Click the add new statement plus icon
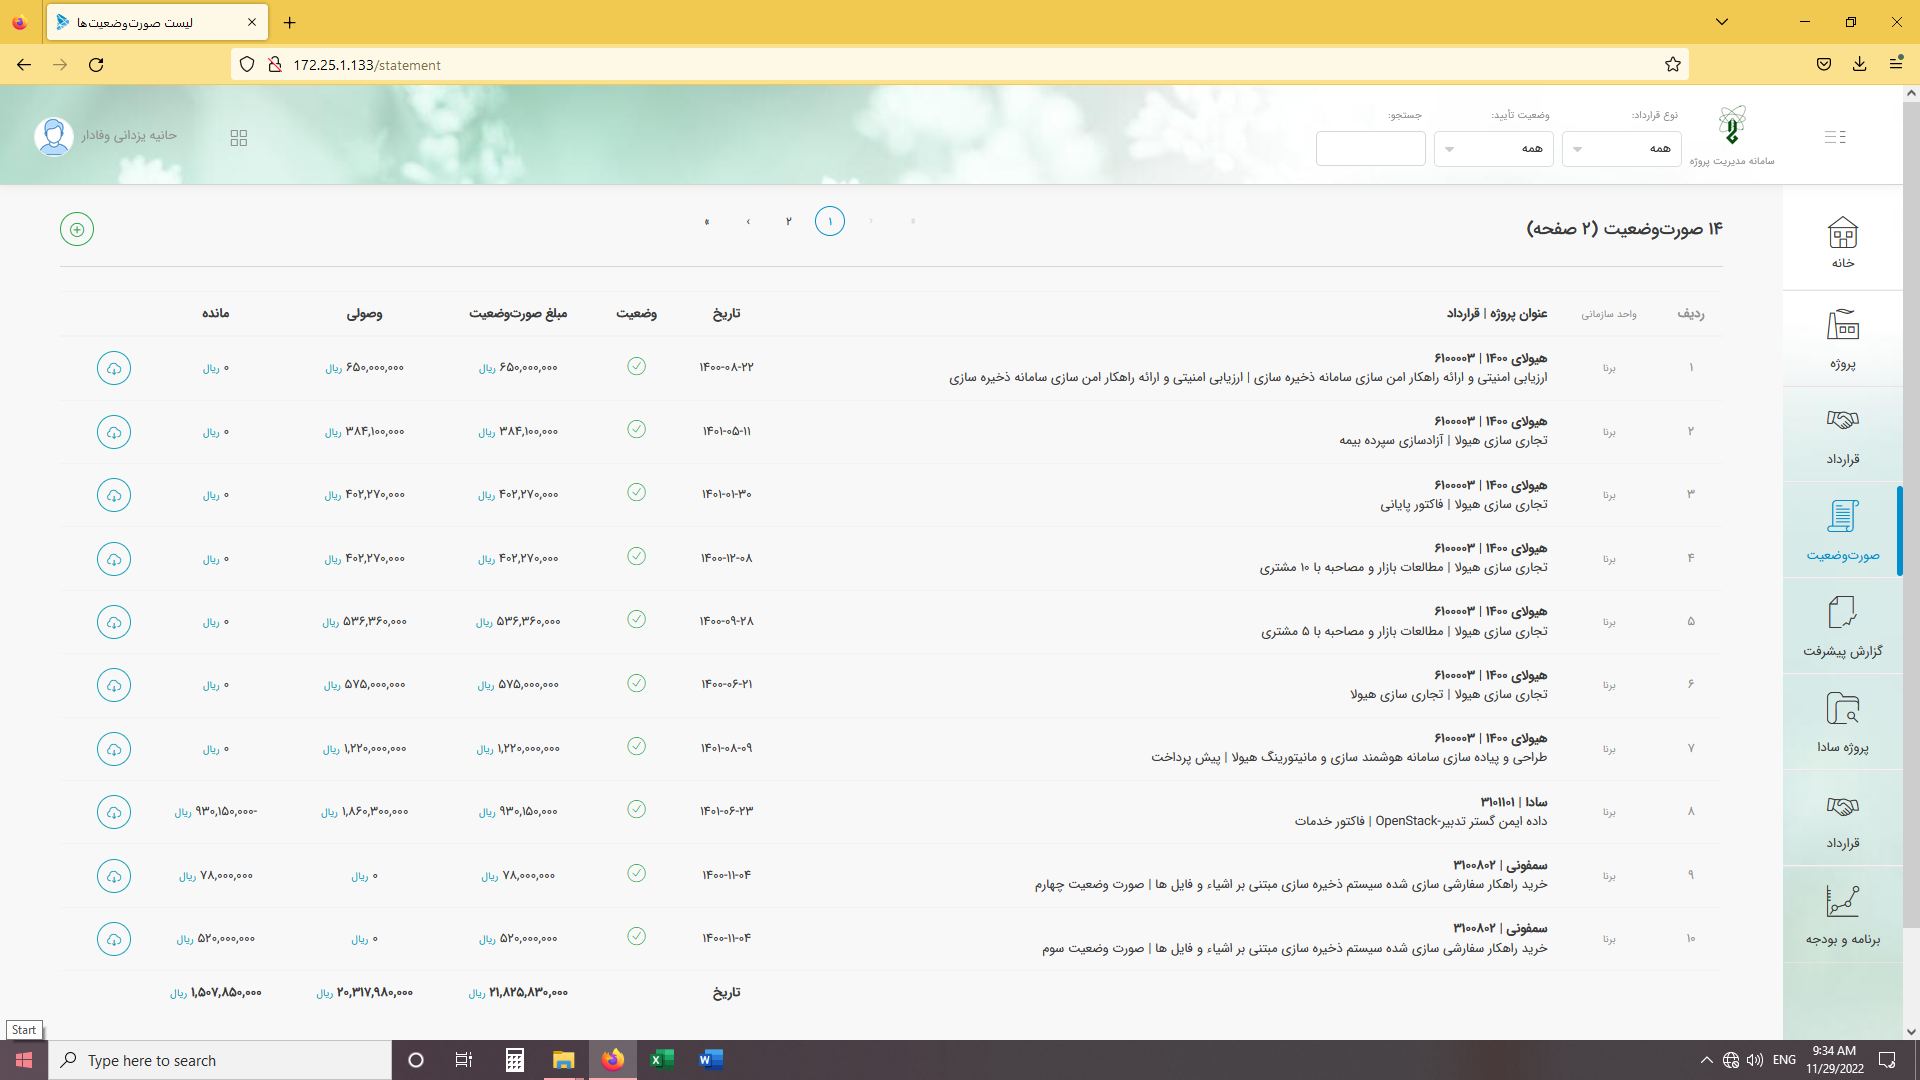1920x1080 pixels. click(x=77, y=229)
